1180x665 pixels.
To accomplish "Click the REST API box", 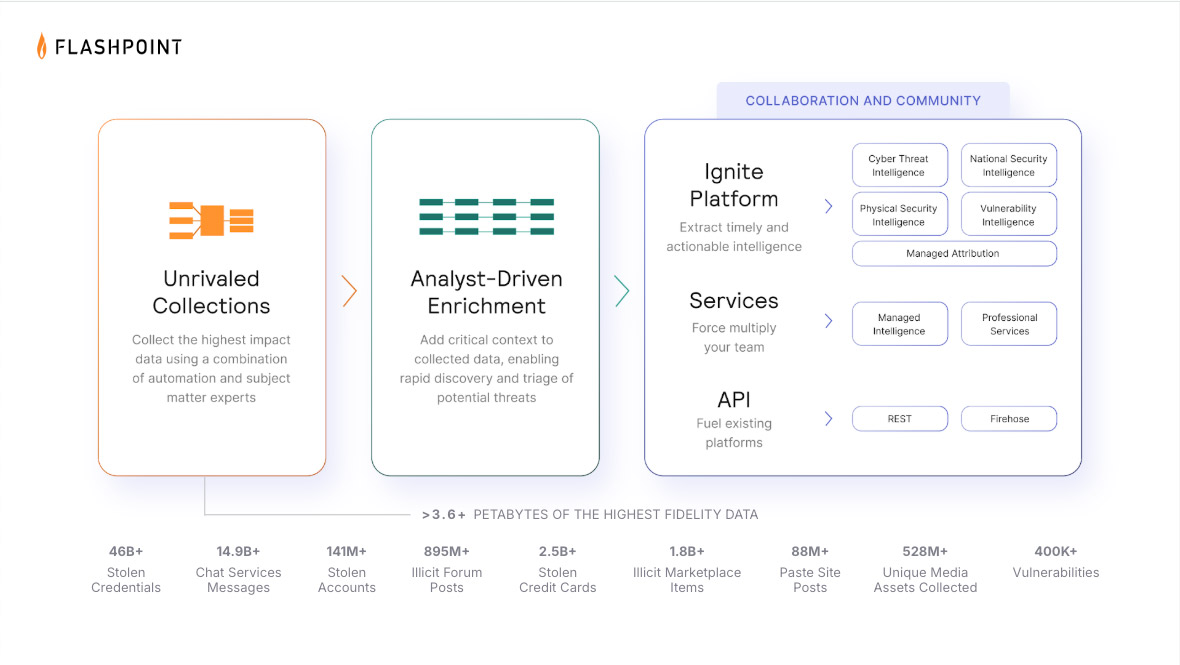I will click(x=900, y=419).
